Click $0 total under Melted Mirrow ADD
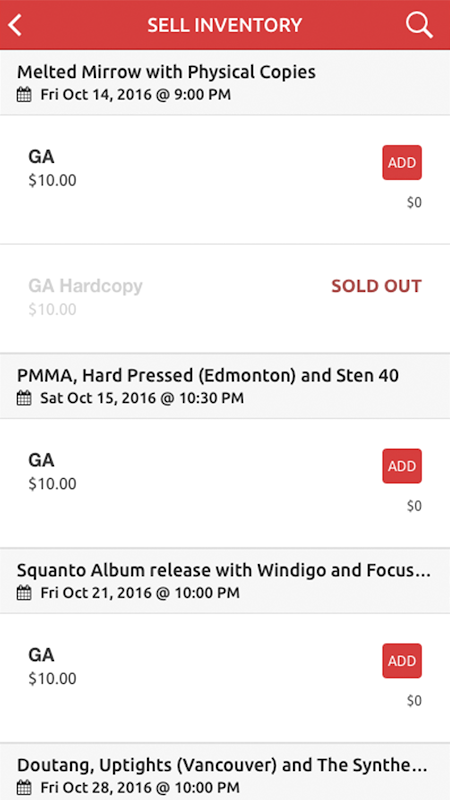 (414, 203)
